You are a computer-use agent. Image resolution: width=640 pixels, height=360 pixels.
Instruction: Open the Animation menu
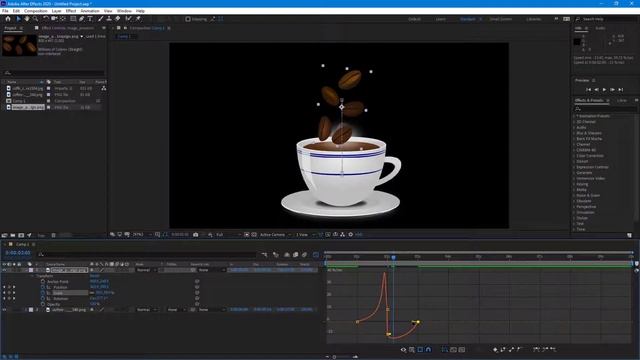pos(90,11)
